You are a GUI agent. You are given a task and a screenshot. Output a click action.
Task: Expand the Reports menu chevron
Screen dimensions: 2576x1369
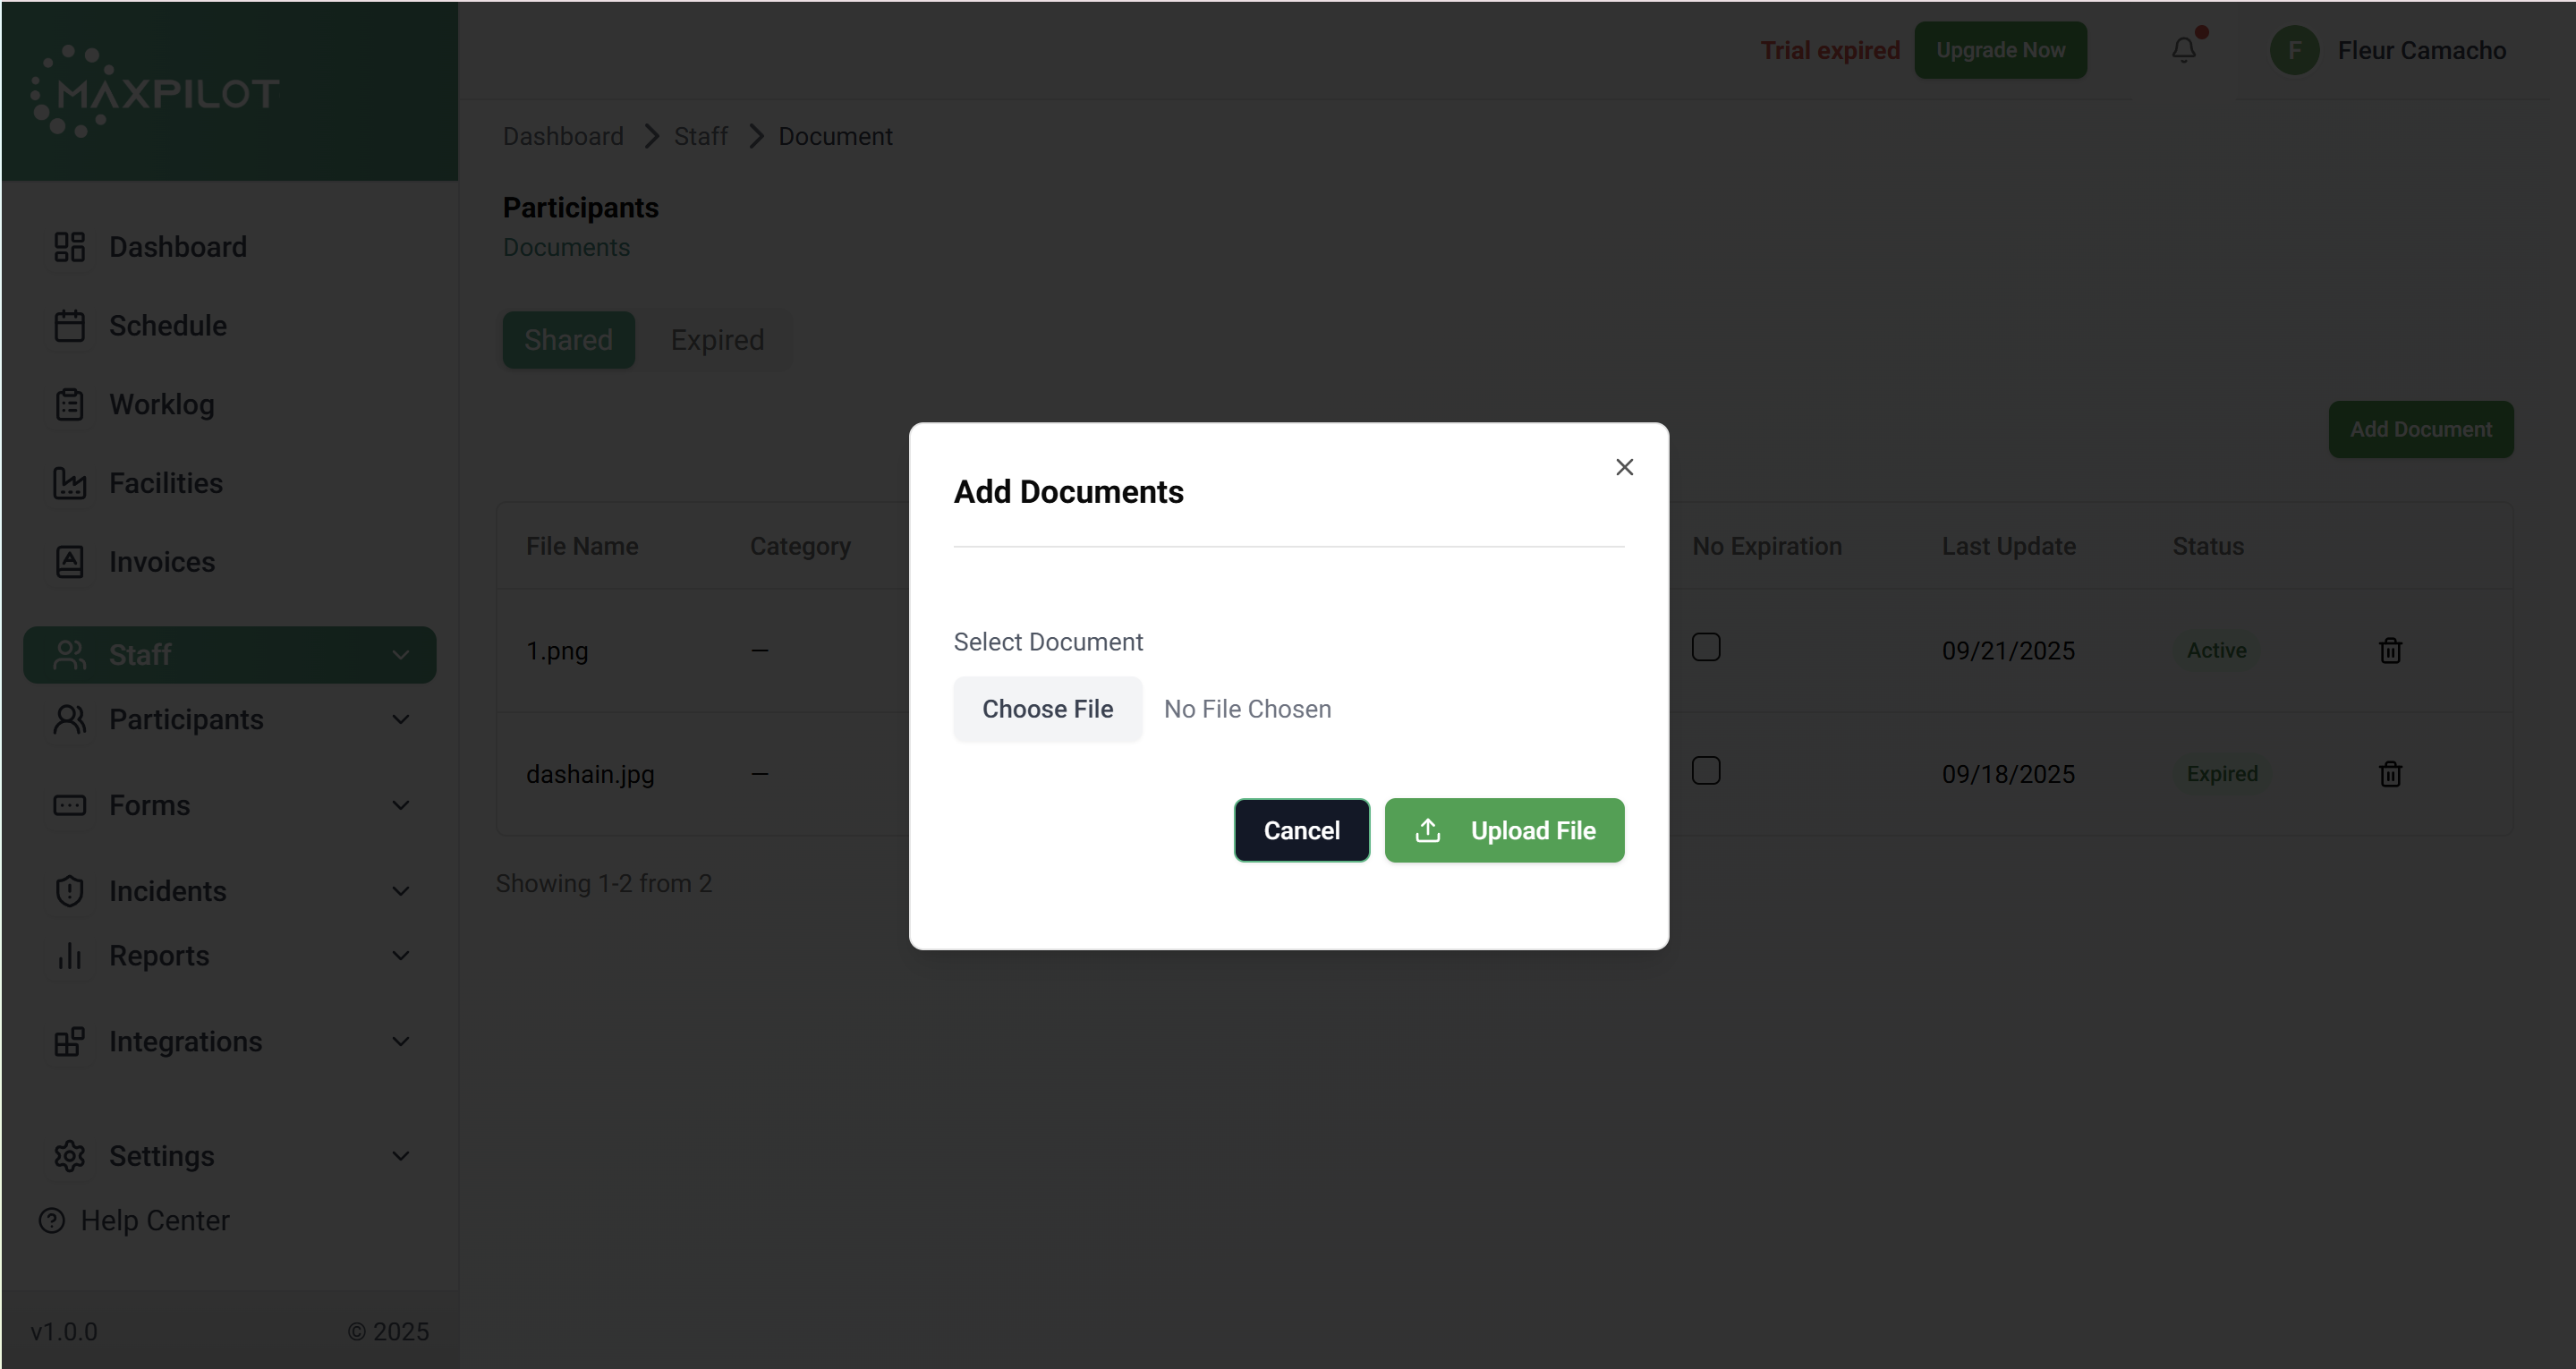401,956
